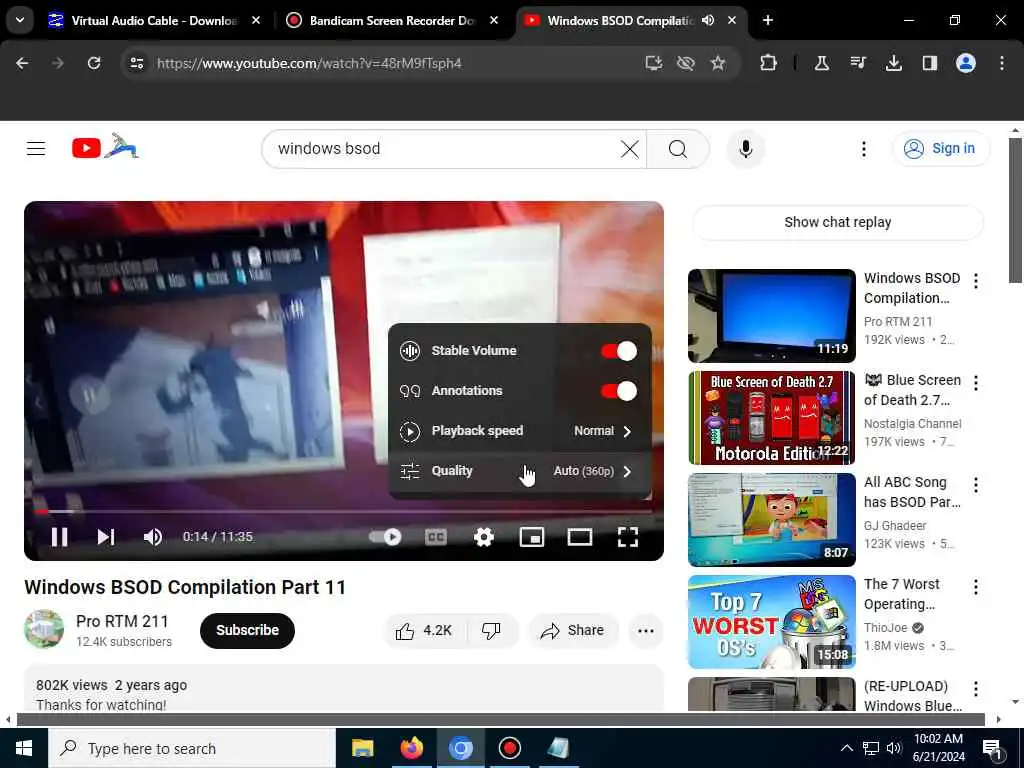Click the Sign in button
Screen dimensions: 1024x768
tap(940, 149)
